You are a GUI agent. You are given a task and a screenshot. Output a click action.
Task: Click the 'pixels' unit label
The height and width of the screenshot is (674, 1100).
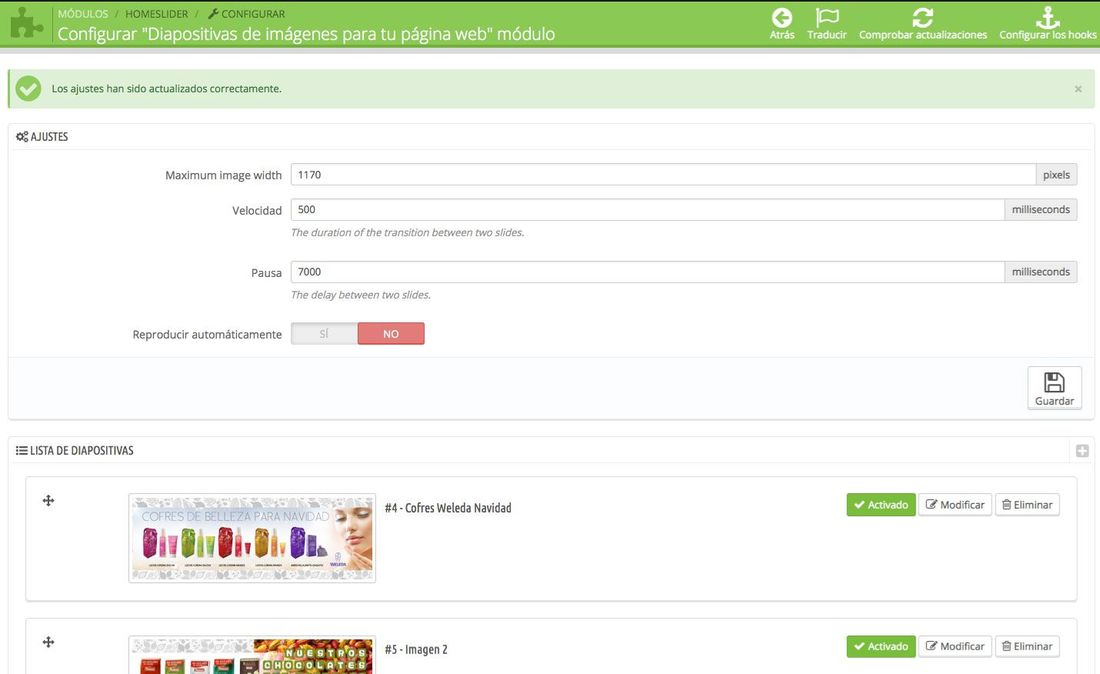coord(1057,175)
